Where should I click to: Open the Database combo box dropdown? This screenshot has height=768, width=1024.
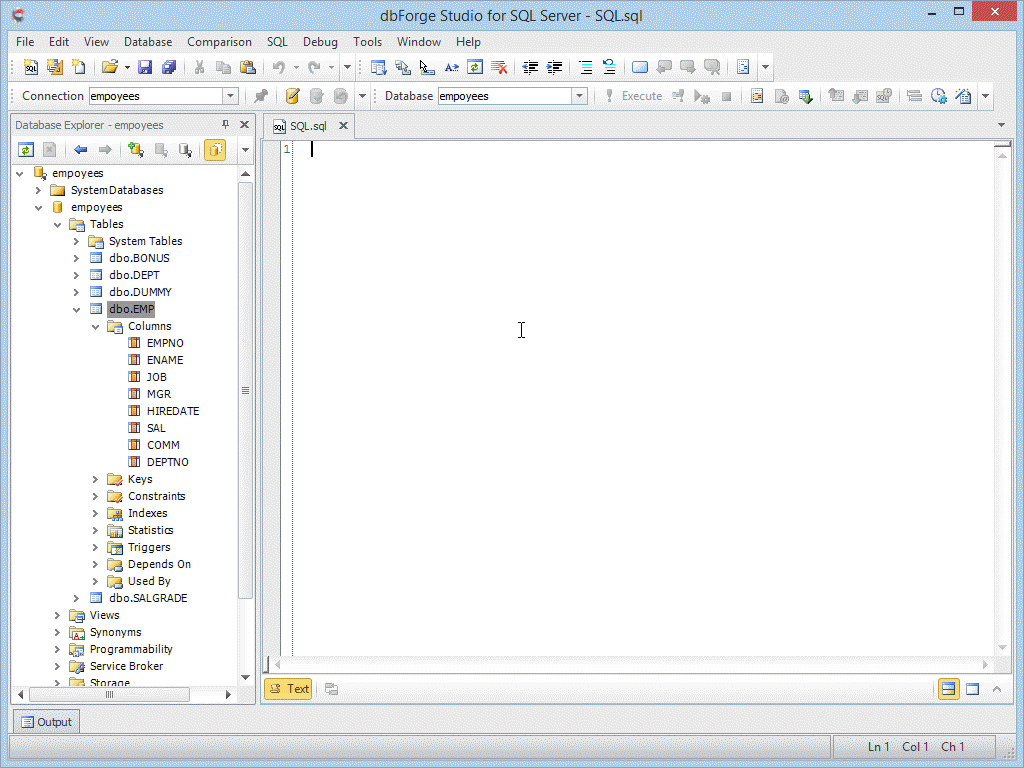579,96
